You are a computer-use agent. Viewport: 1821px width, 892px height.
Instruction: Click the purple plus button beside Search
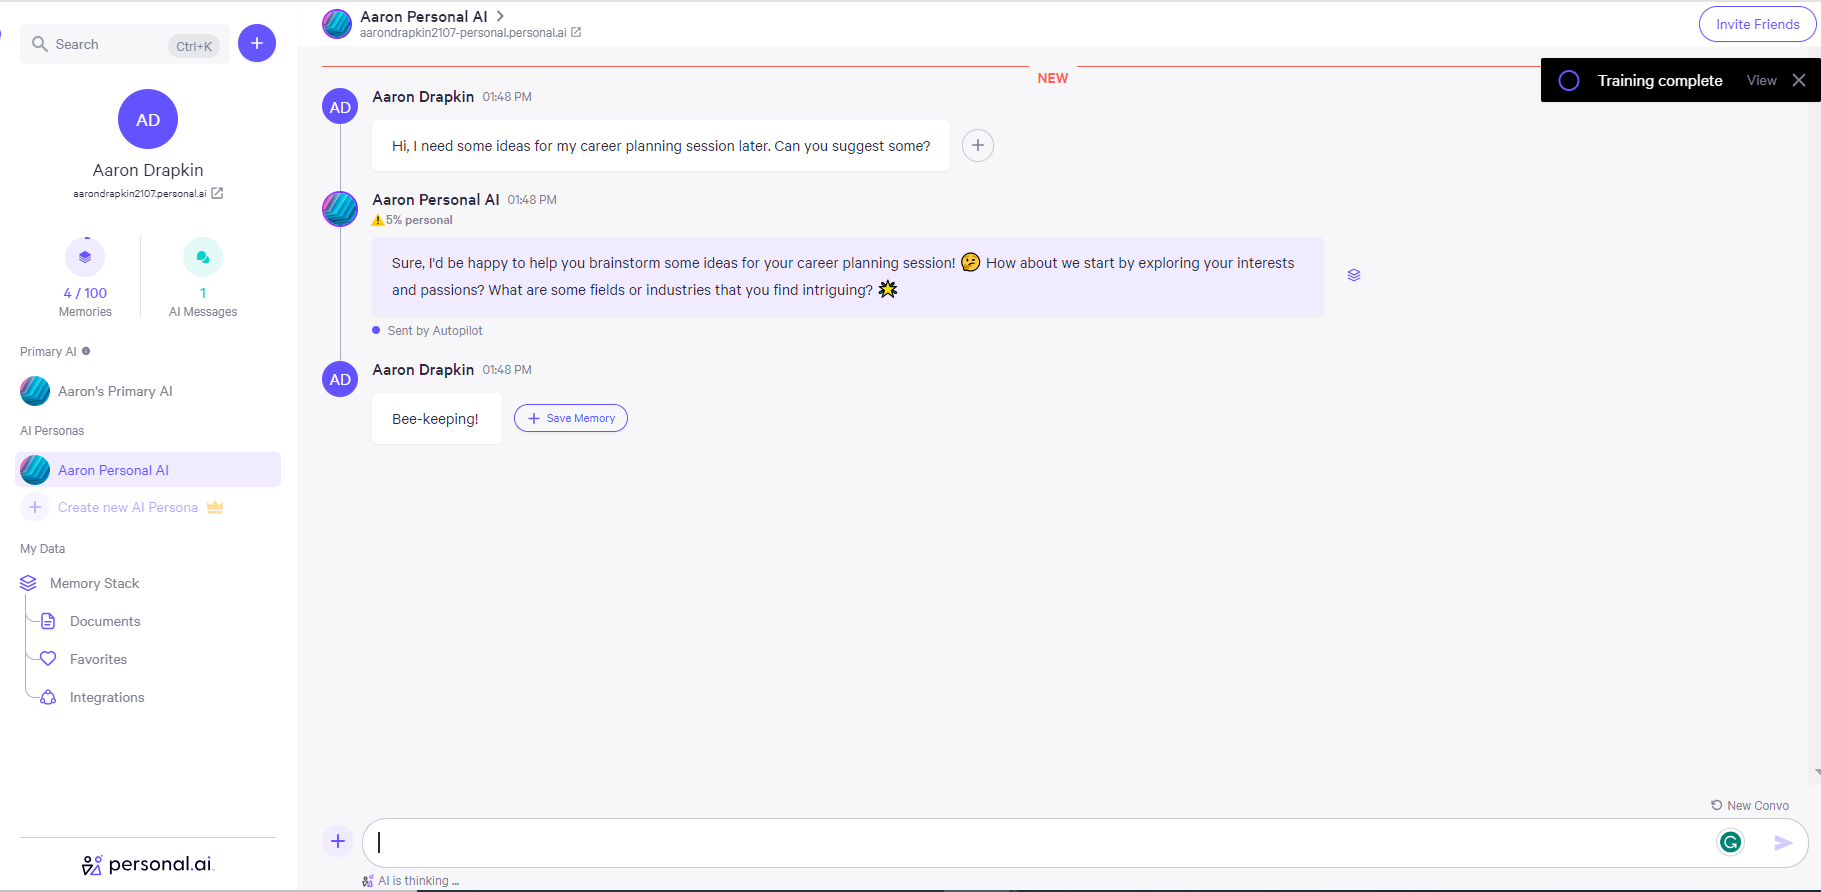pyautogui.click(x=257, y=43)
